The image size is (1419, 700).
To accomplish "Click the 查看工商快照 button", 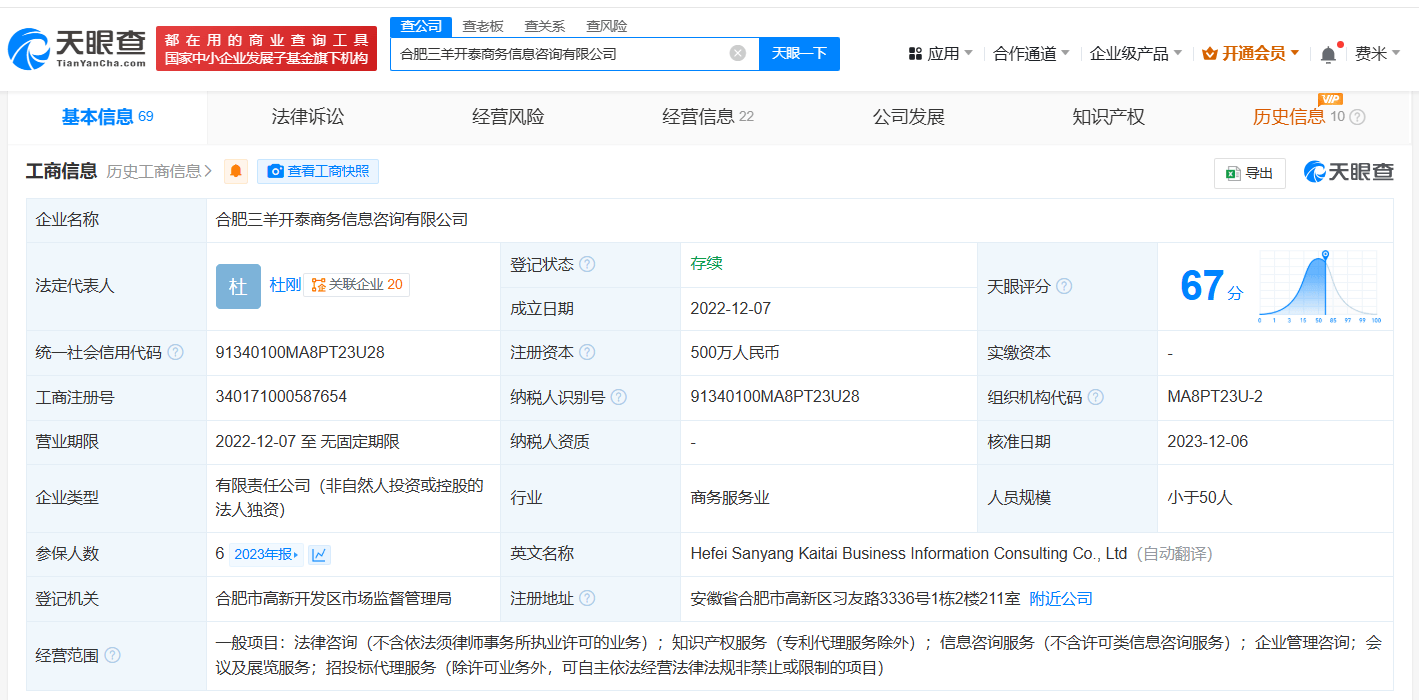I will (x=318, y=171).
